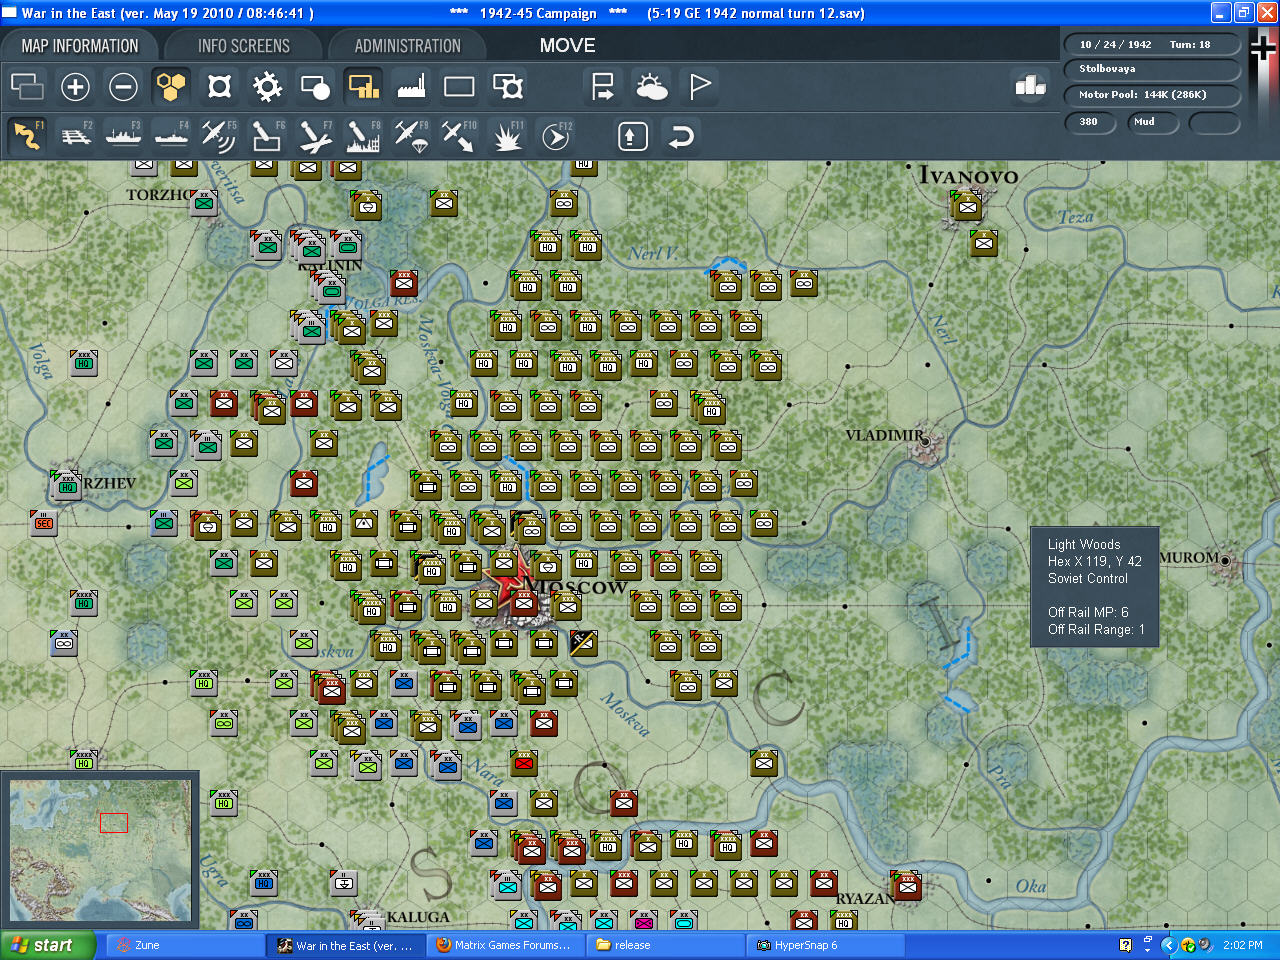Select the F1 Move mode
This screenshot has width=1280, height=960.
pyautogui.click(x=27, y=135)
